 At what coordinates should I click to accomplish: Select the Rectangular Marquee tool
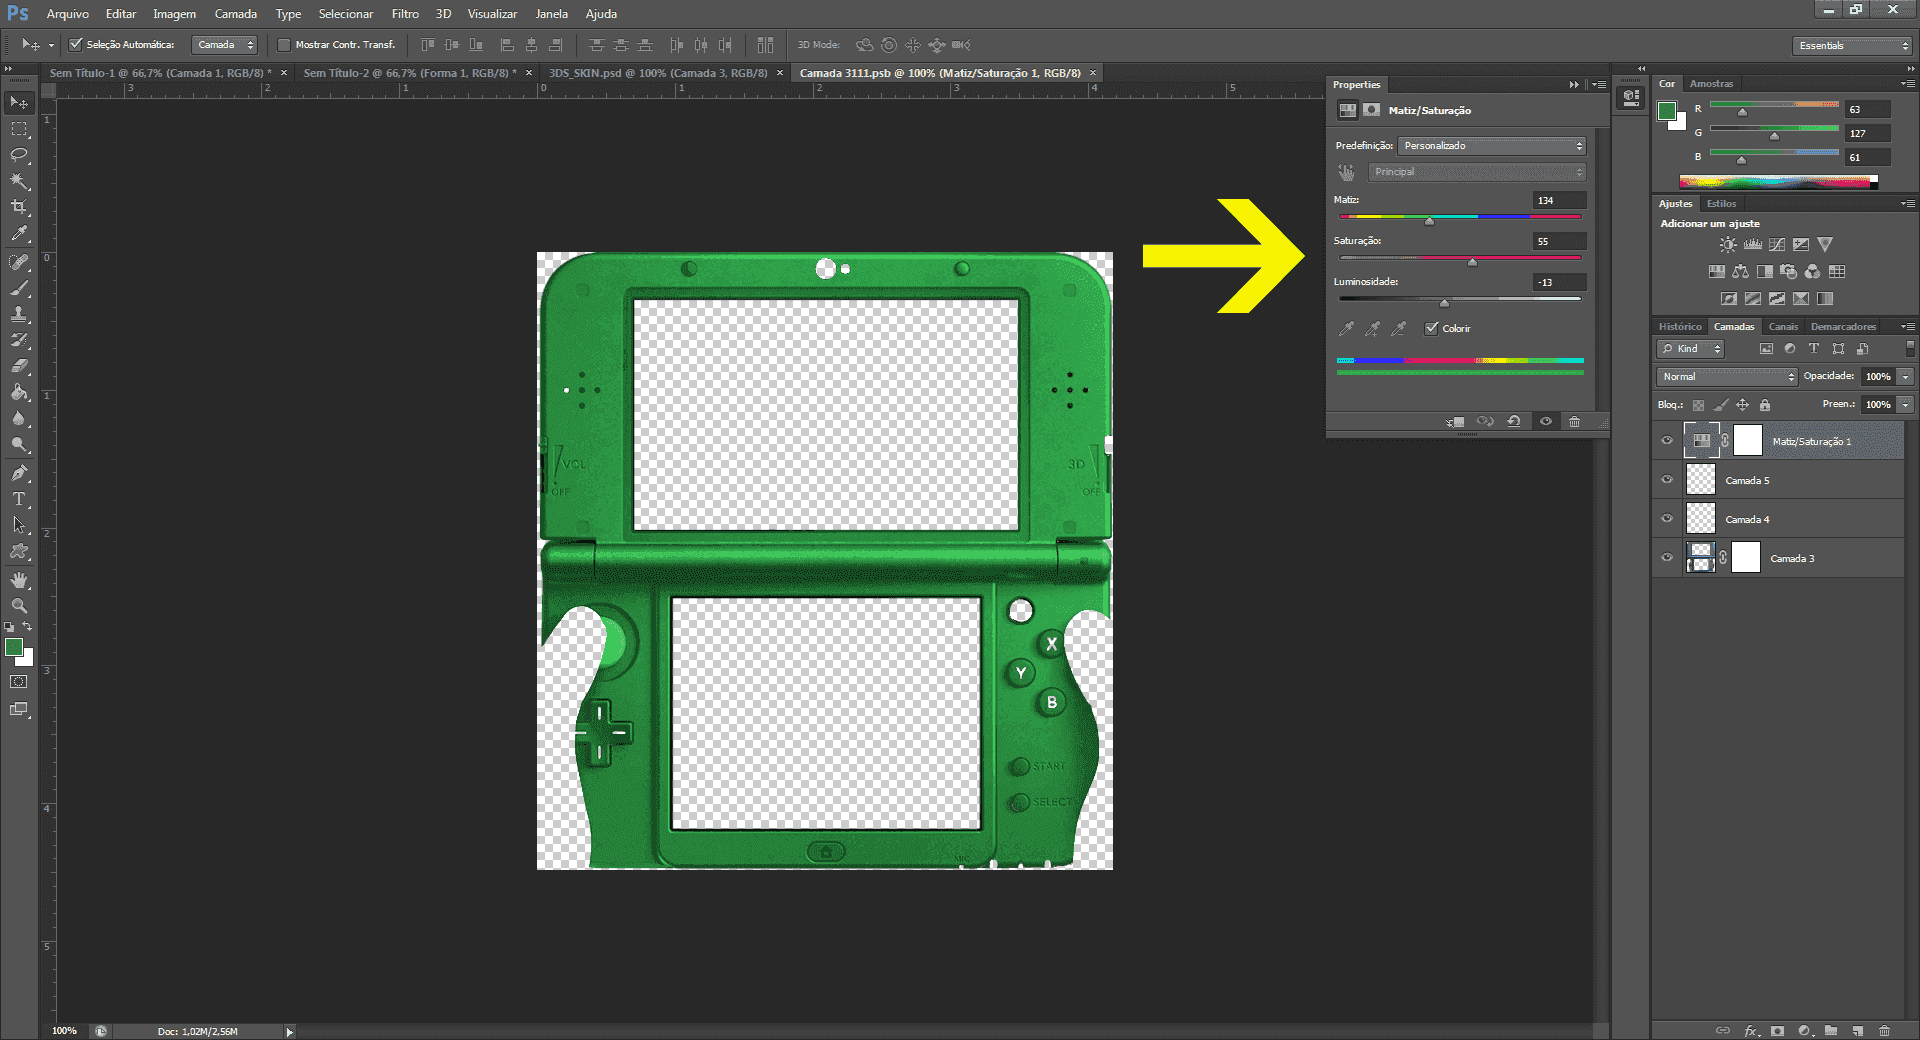(x=19, y=129)
